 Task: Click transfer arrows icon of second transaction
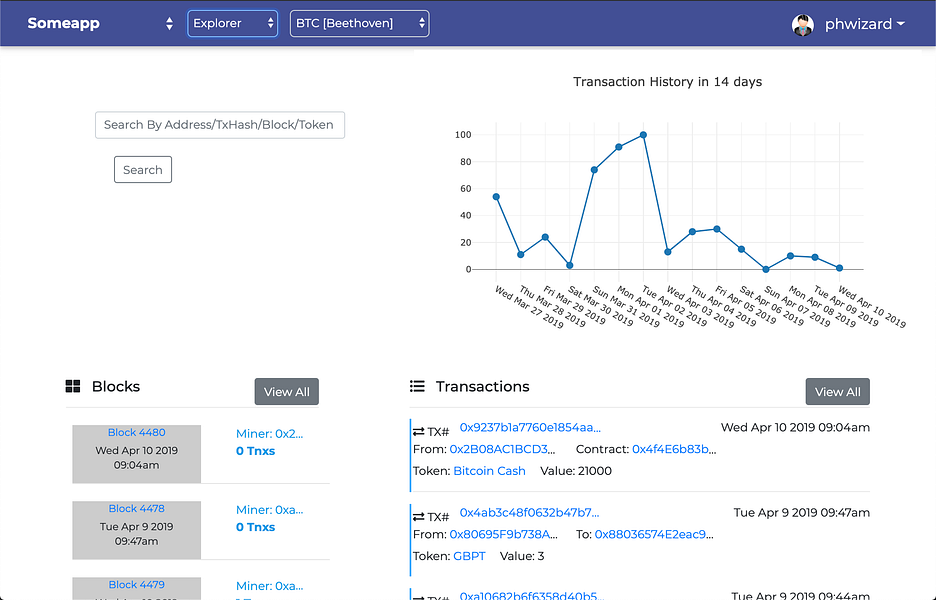(419, 517)
